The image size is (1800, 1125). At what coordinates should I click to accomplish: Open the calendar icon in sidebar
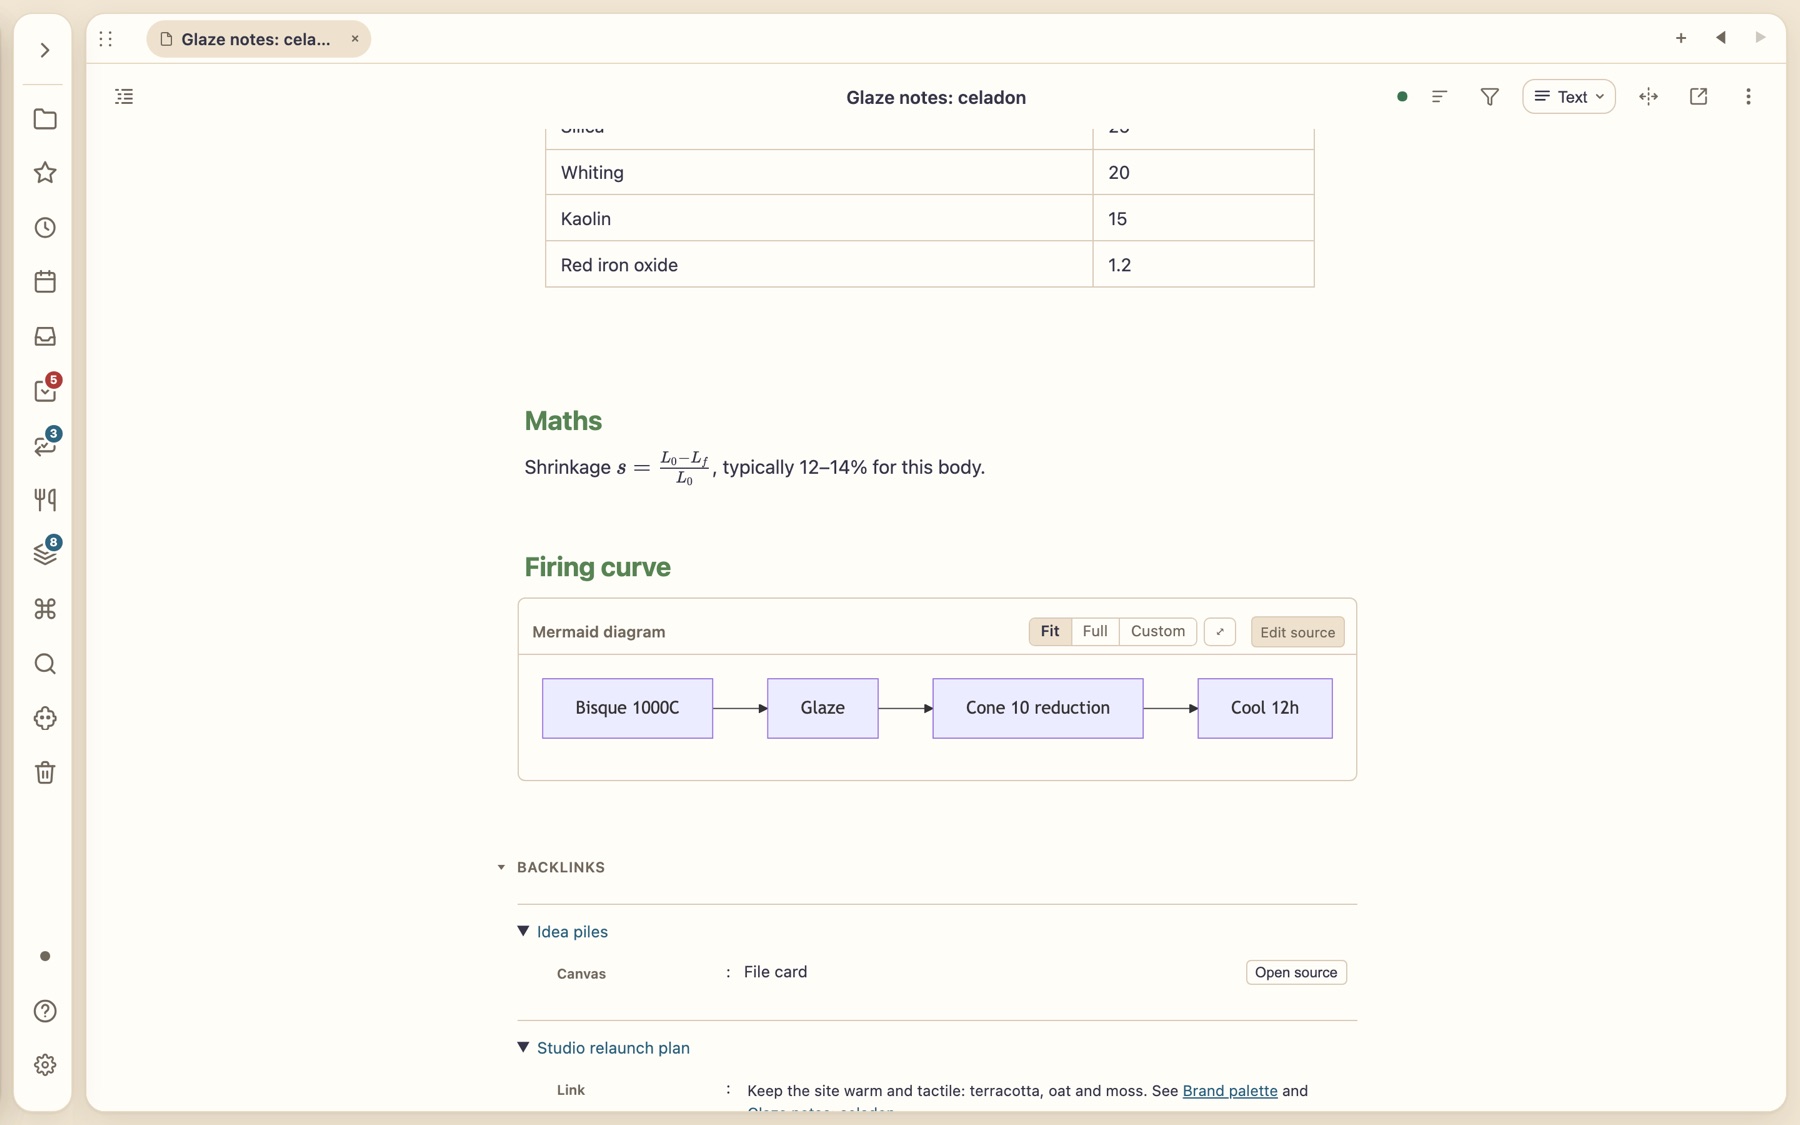point(45,282)
